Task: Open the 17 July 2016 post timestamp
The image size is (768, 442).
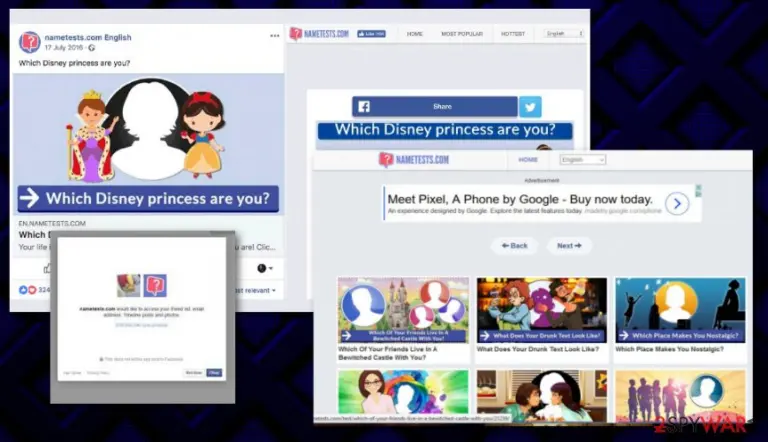Action: (64, 48)
